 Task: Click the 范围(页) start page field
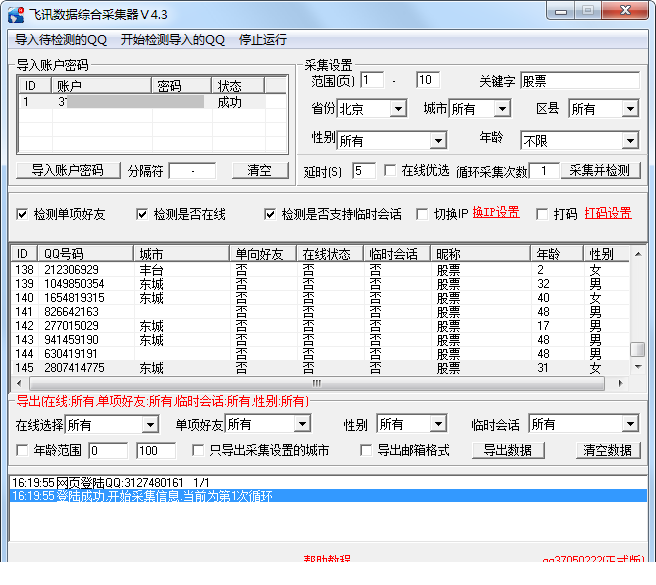pyautogui.click(x=372, y=80)
